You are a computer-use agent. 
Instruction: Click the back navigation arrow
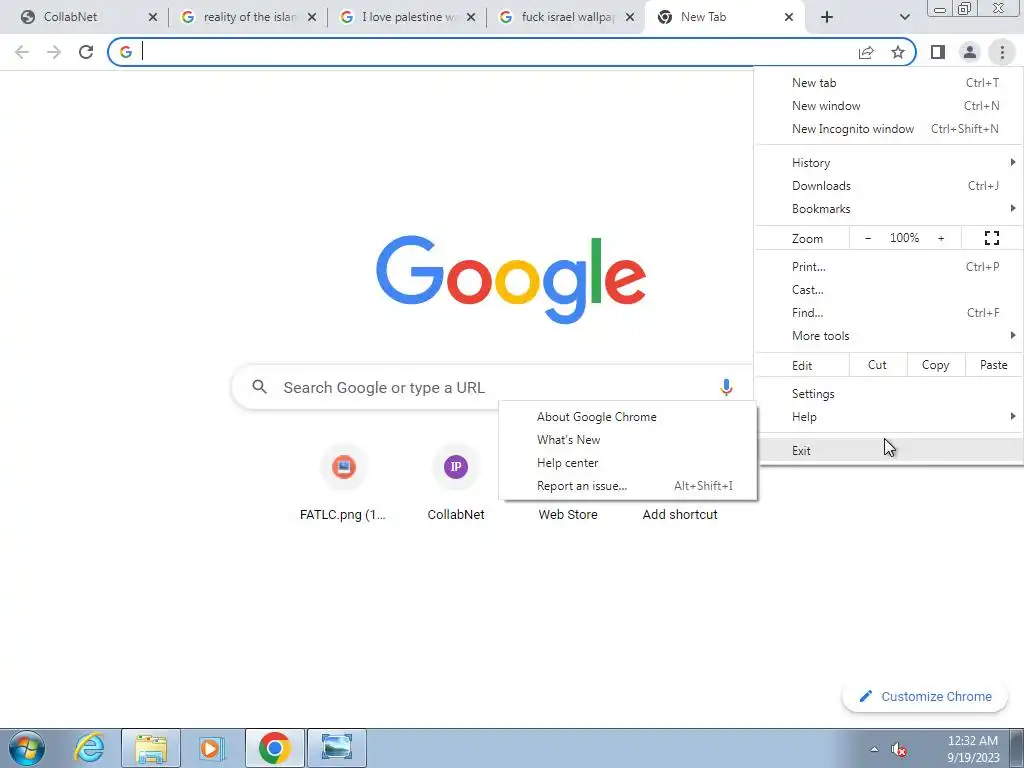[x=22, y=52]
